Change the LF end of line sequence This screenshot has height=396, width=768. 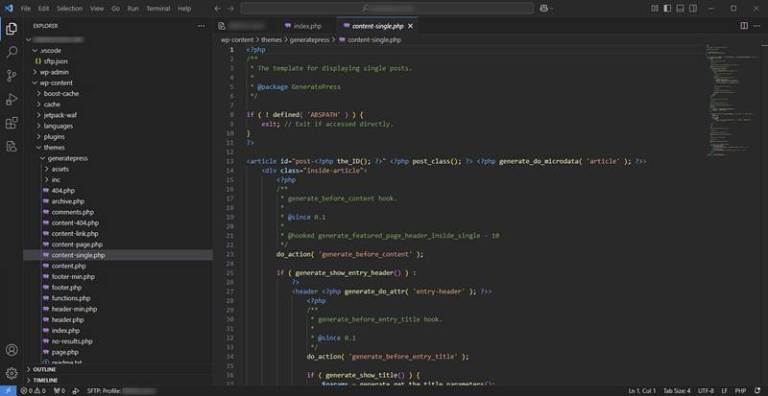[x=724, y=391]
